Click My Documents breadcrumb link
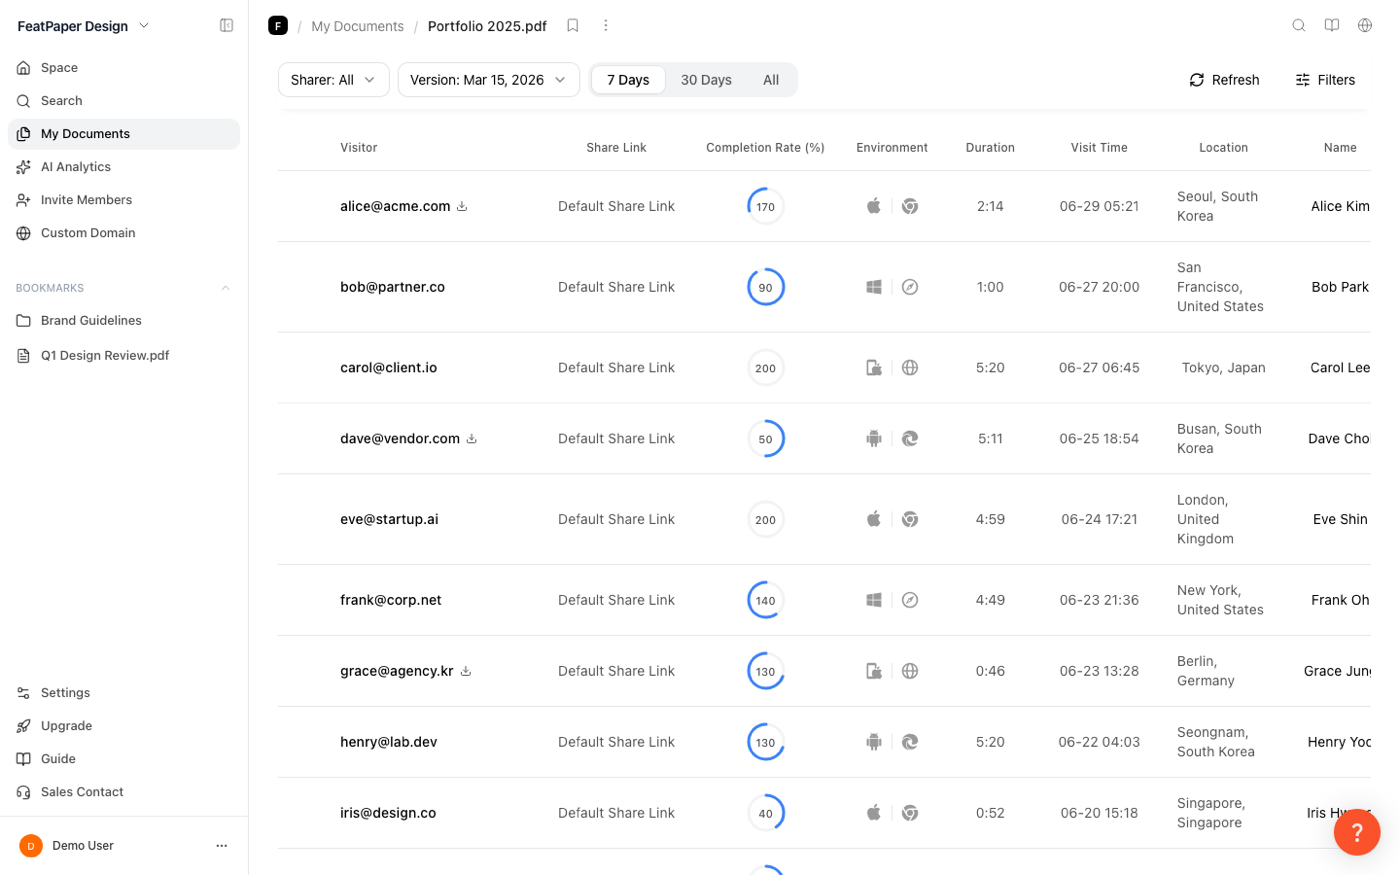The height and width of the screenshot is (875, 1400). 357,26
